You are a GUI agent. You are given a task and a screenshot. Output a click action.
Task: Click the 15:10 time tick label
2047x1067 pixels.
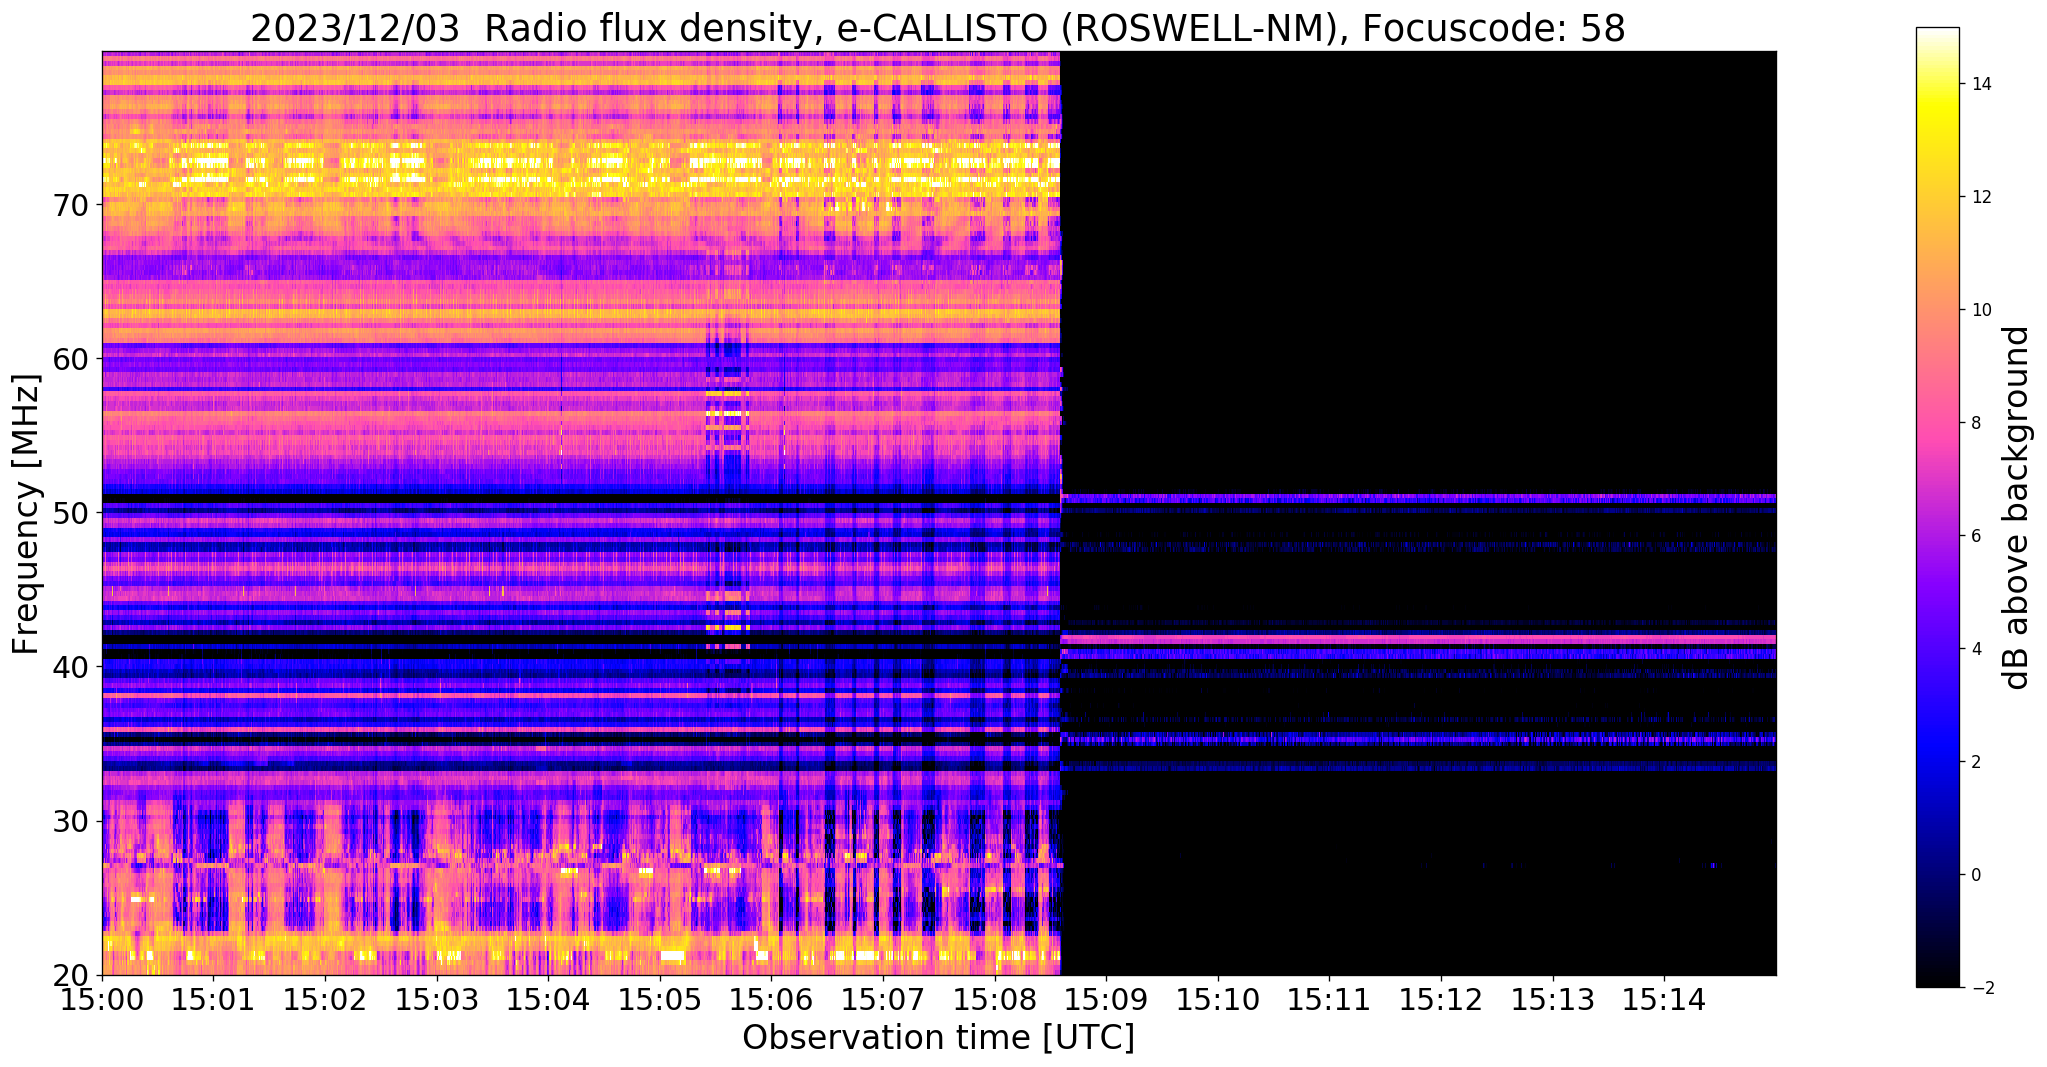(1218, 999)
